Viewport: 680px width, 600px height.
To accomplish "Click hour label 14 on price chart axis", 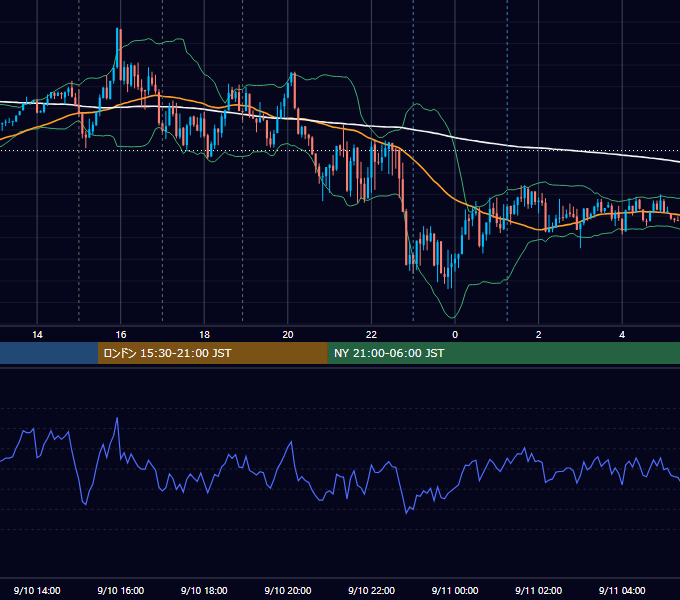I will click(37, 334).
